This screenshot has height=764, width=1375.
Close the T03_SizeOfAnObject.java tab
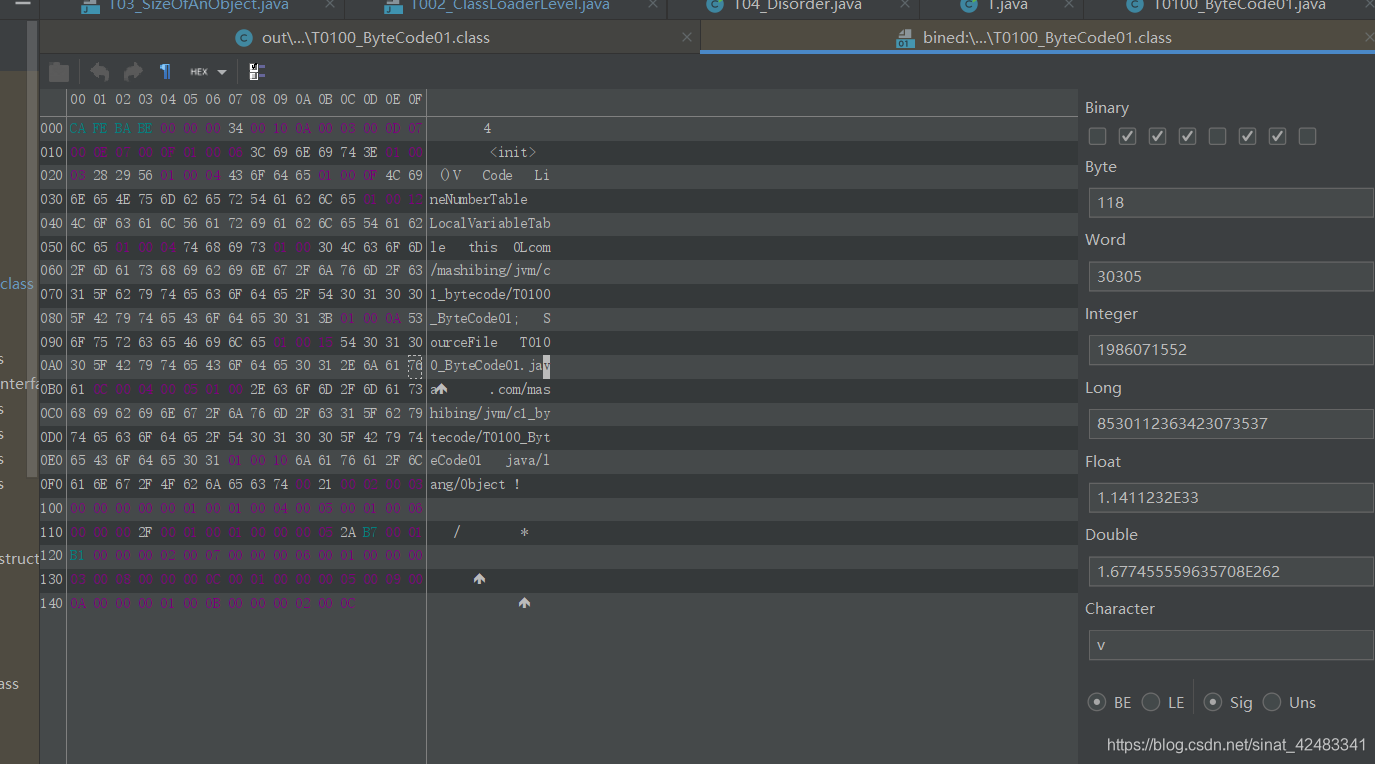[328, 5]
